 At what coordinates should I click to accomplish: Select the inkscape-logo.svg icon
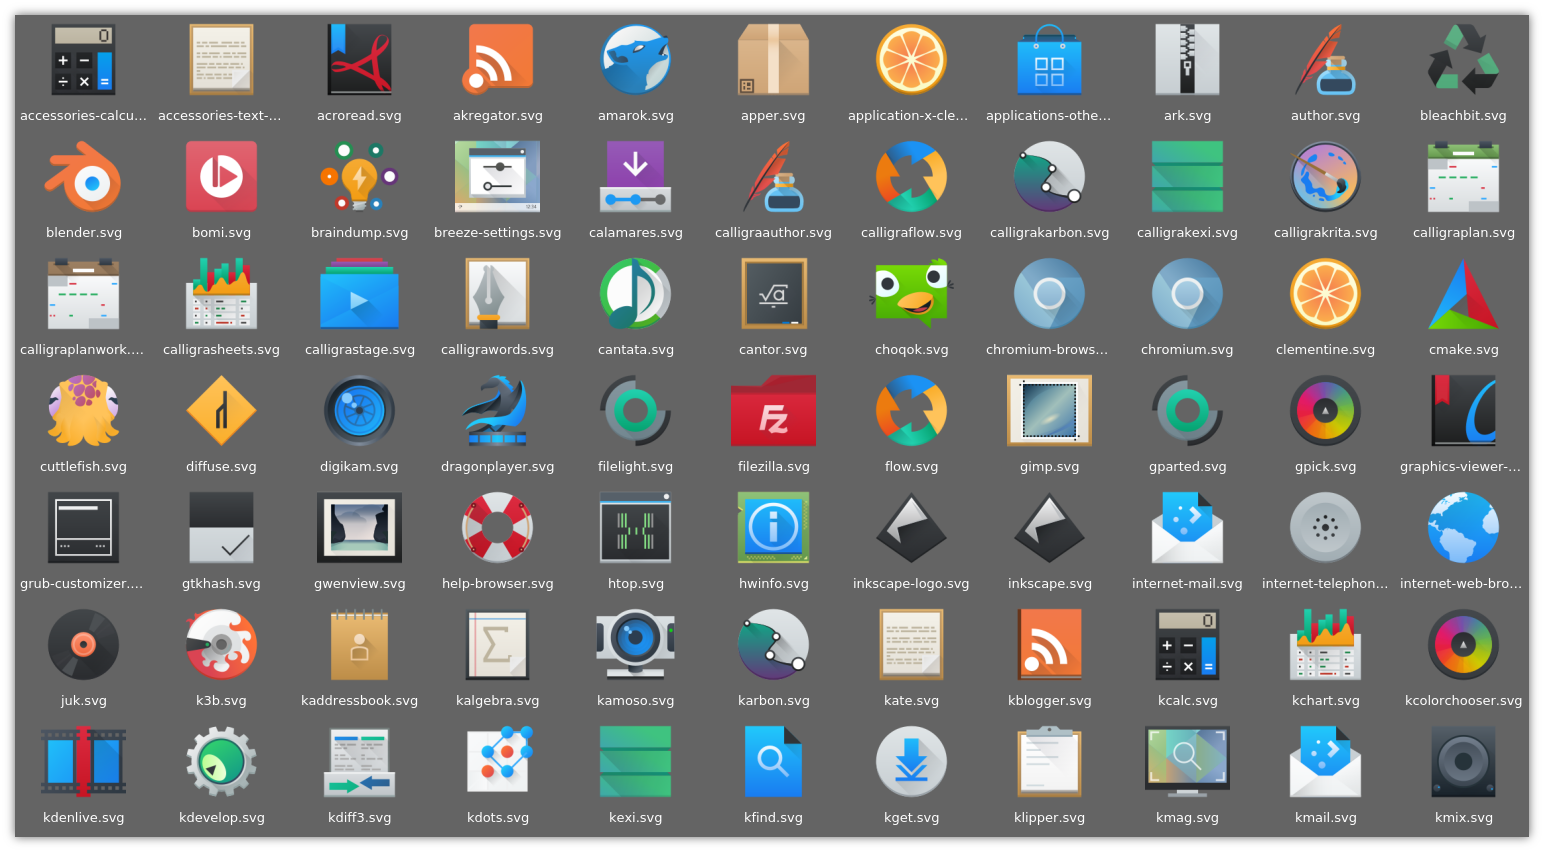coord(911,527)
